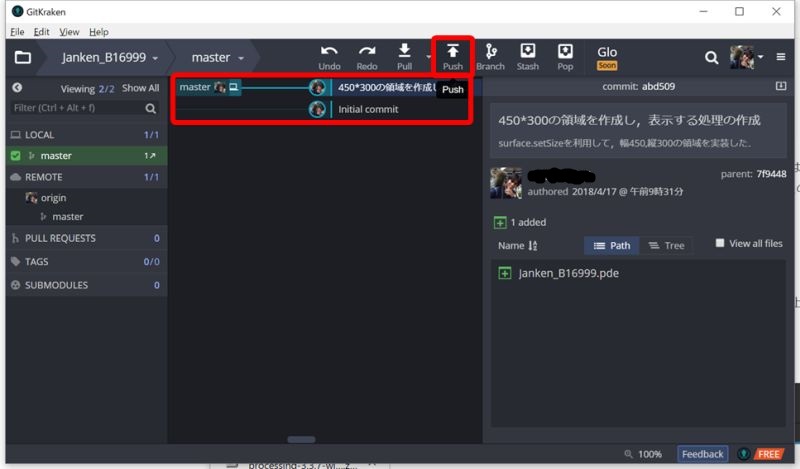This screenshot has width=800, height=469.
Task: Open the search magnifier icon
Action: coord(712,58)
